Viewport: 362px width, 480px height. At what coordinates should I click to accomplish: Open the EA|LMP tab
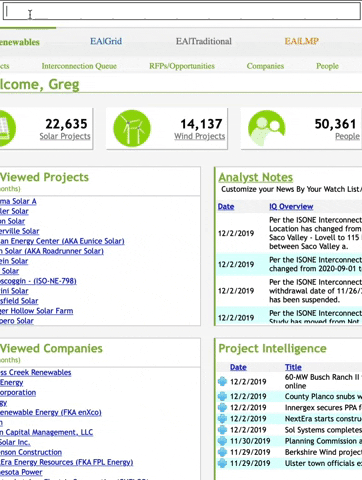[302, 41]
